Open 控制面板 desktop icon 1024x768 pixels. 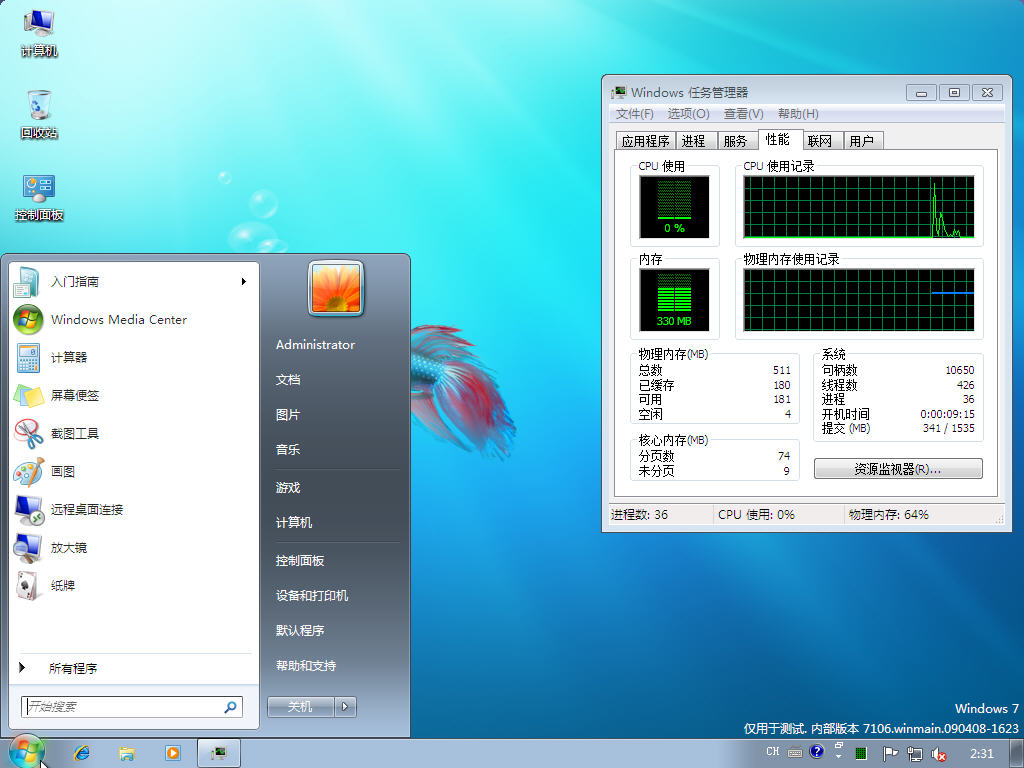pyautogui.click(x=39, y=197)
